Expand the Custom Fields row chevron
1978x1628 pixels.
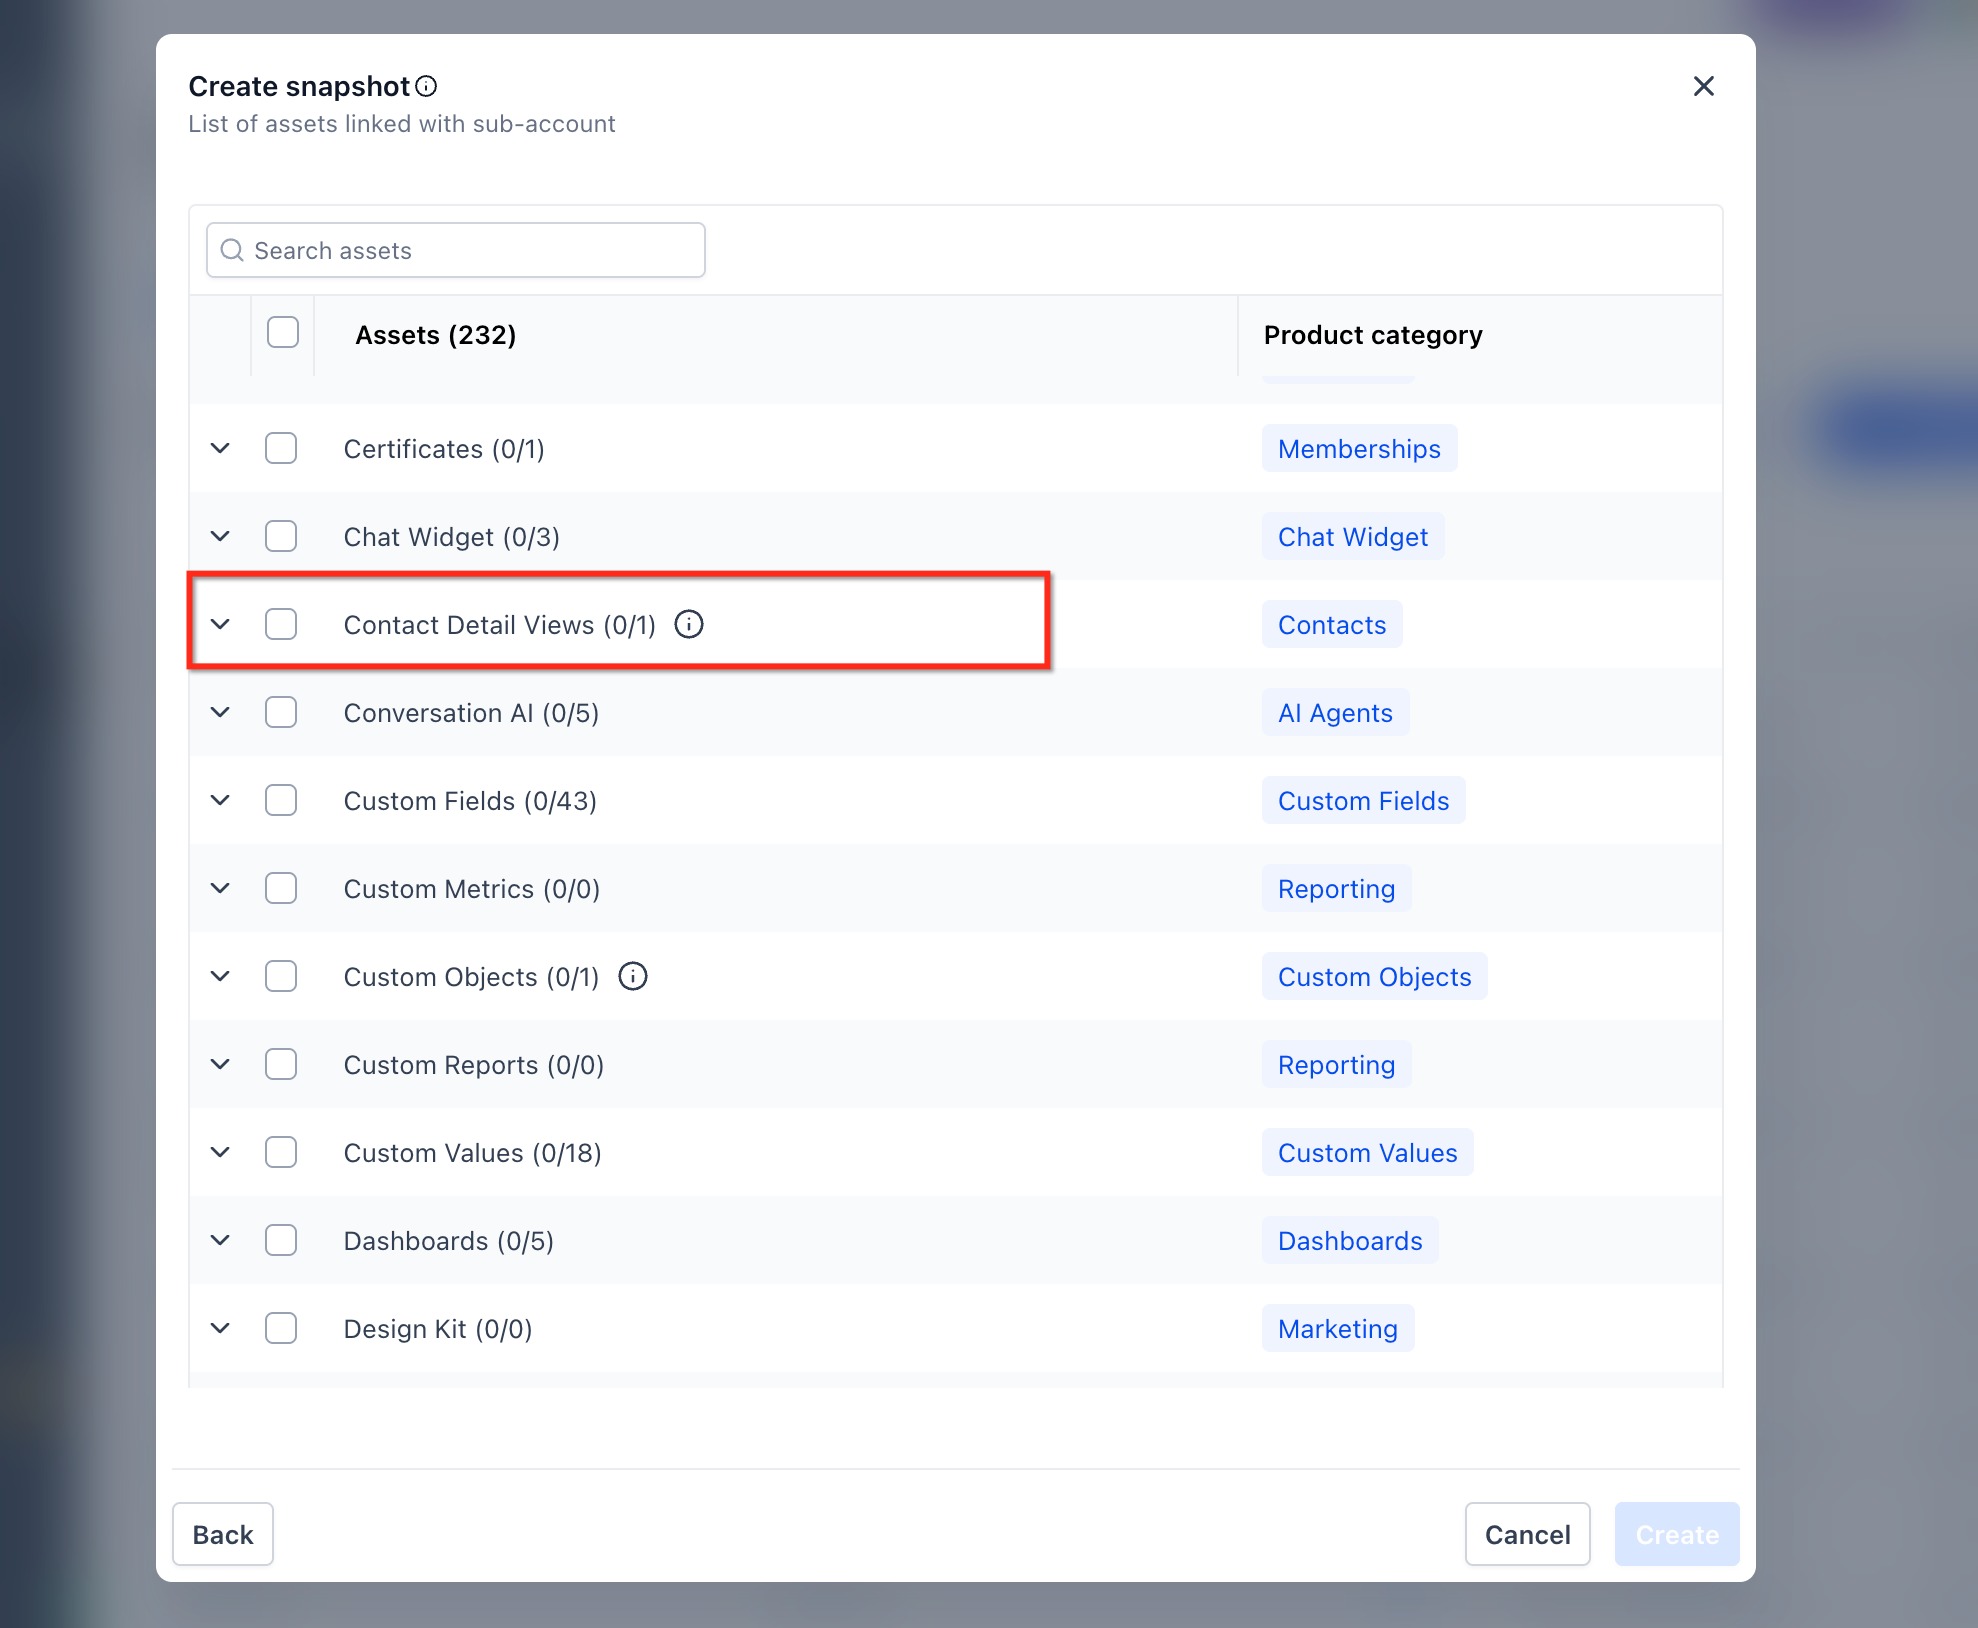[x=220, y=800]
